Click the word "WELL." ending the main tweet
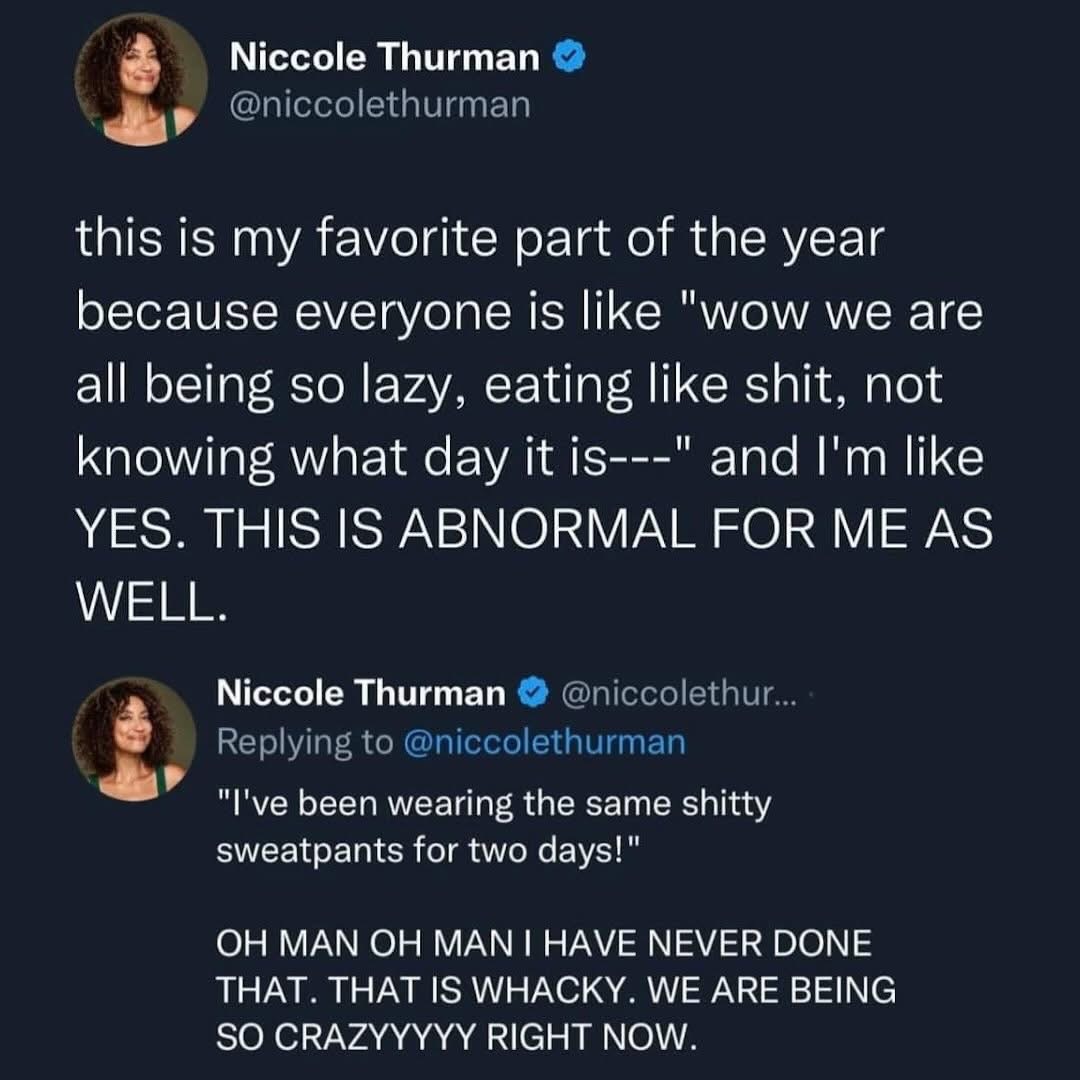 pyautogui.click(x=146, y=602)
